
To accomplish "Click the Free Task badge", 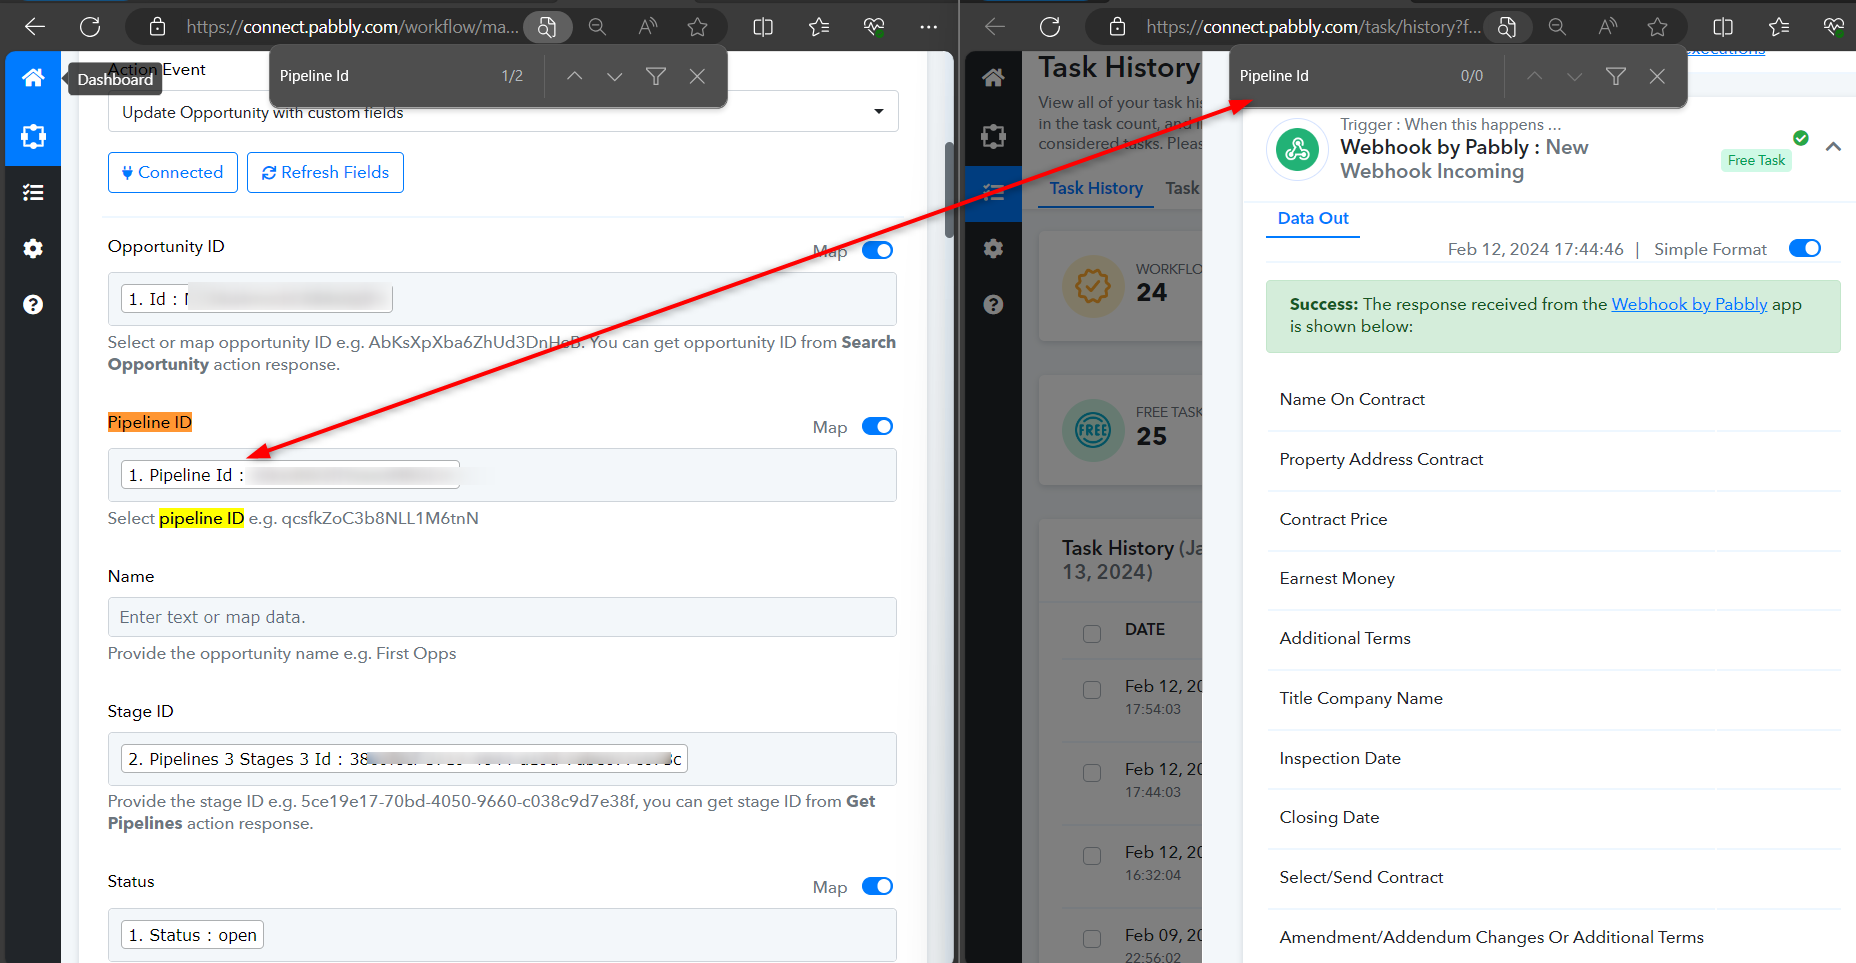I will click(1756, 160).
